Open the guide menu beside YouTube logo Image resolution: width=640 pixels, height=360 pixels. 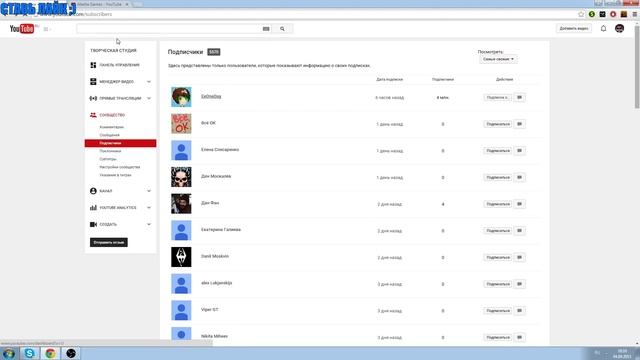pyautogui.click(x=46, y=29)
